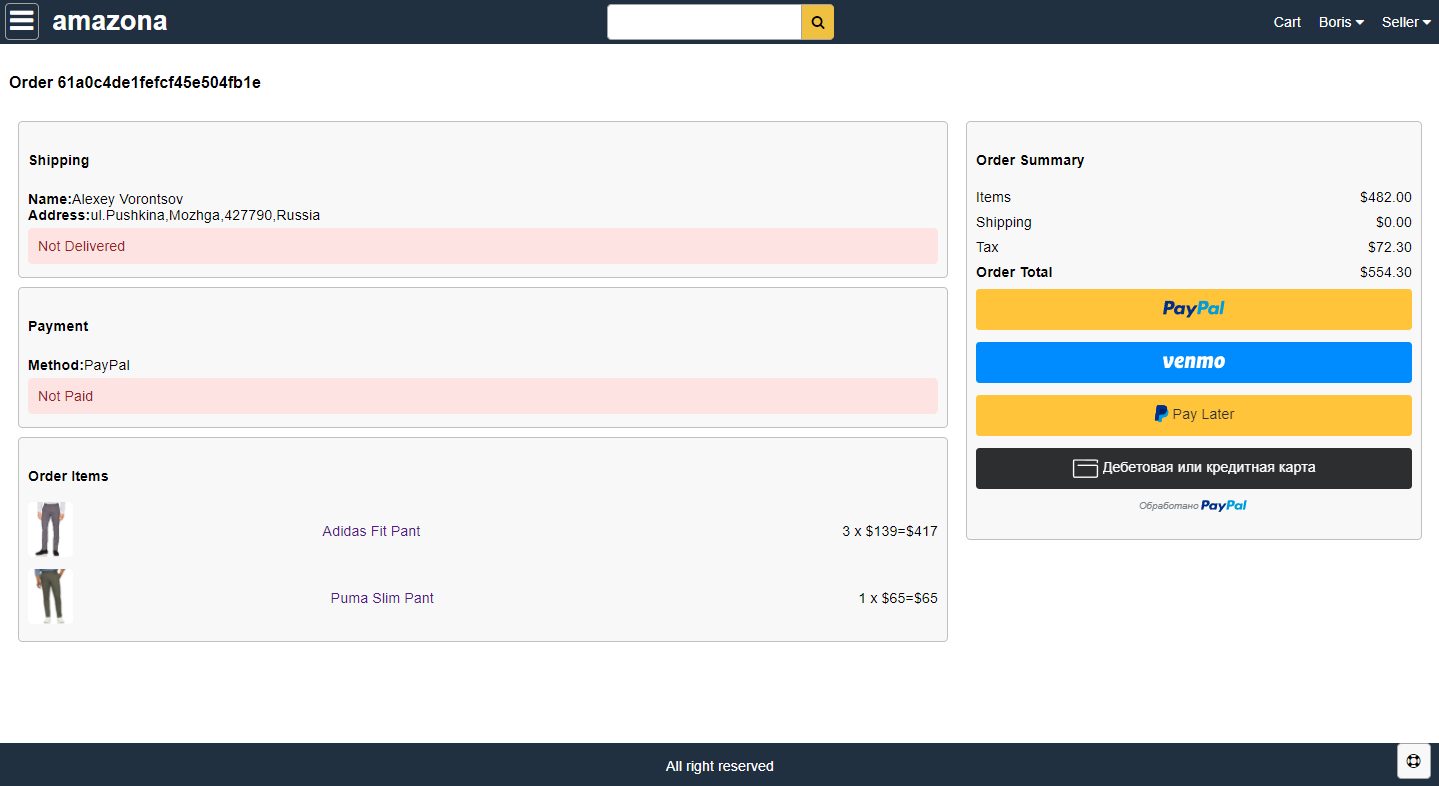Open the Adidas Fit Pant product link
The image size is (1439, 786).
[x=371, y=531]
